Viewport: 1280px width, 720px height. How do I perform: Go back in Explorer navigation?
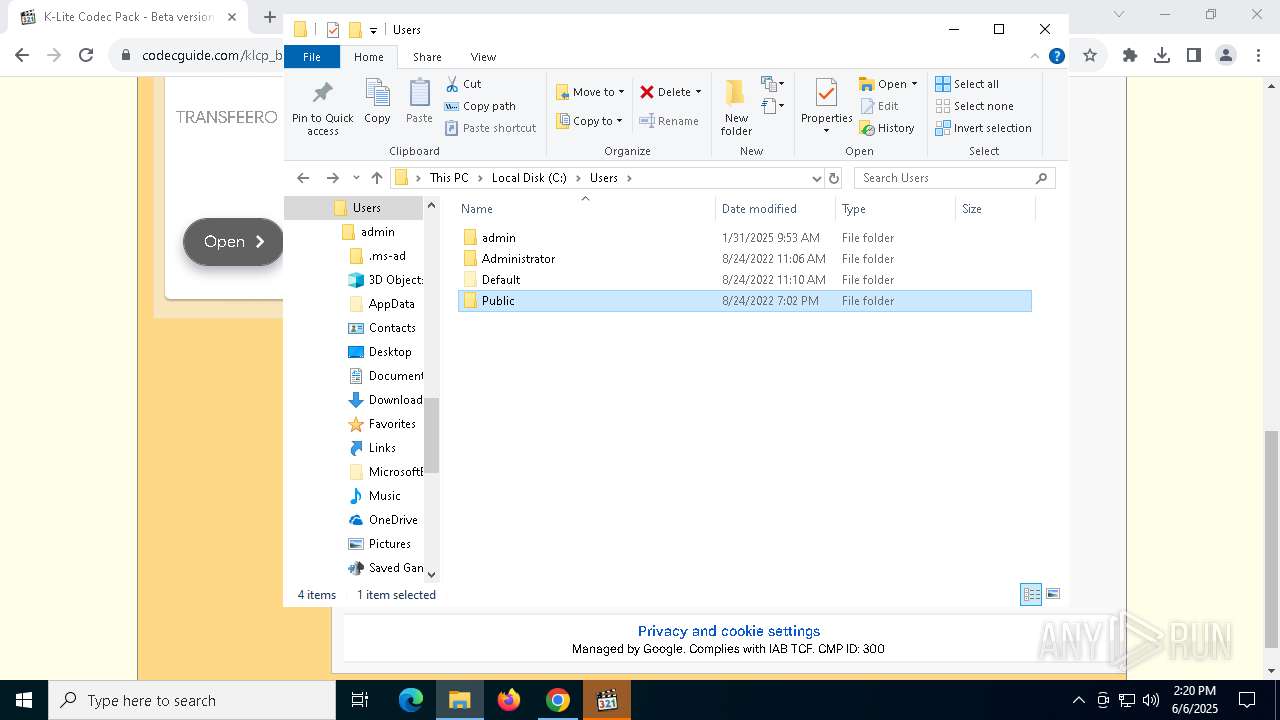pyautogui.click(x=303, y=178)
